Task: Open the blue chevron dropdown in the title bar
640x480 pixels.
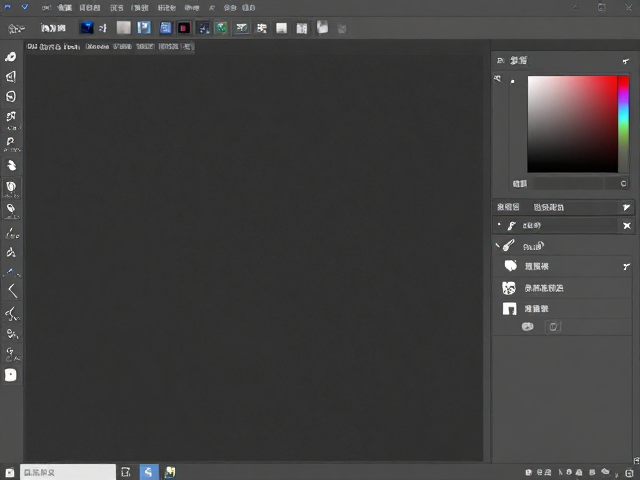Action: 25,7
